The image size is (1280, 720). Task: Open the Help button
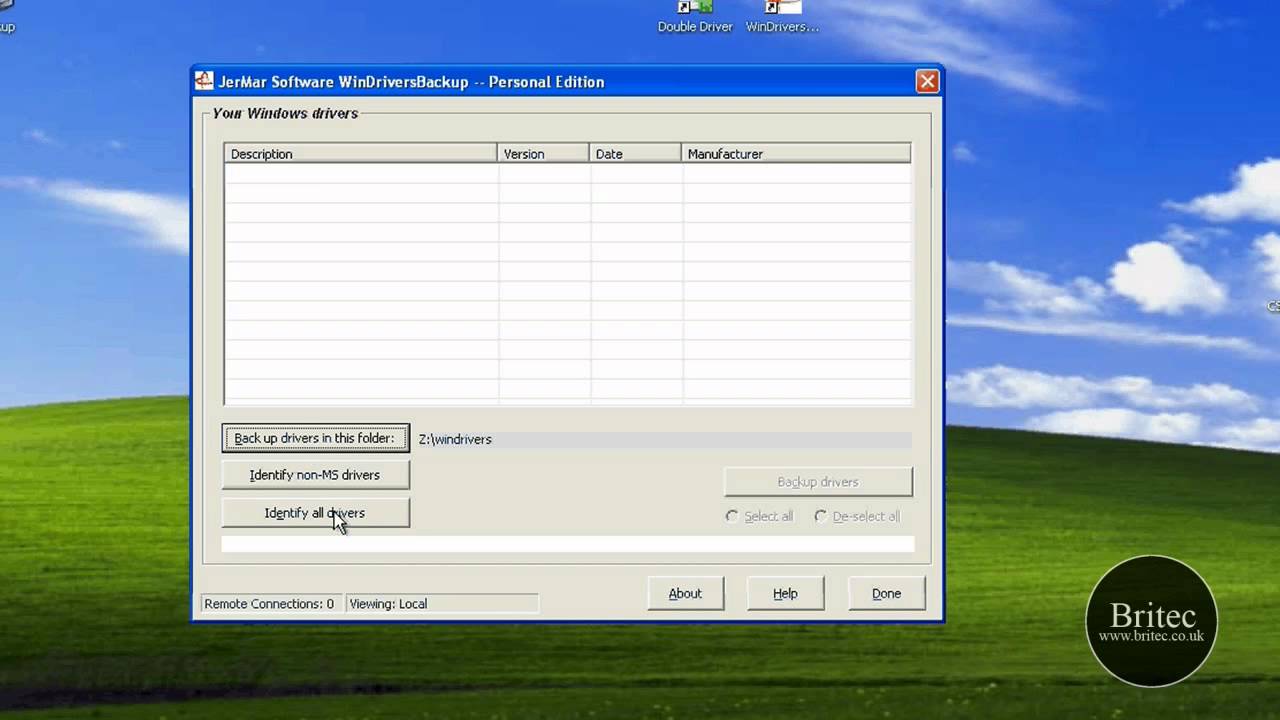[785, 593]
